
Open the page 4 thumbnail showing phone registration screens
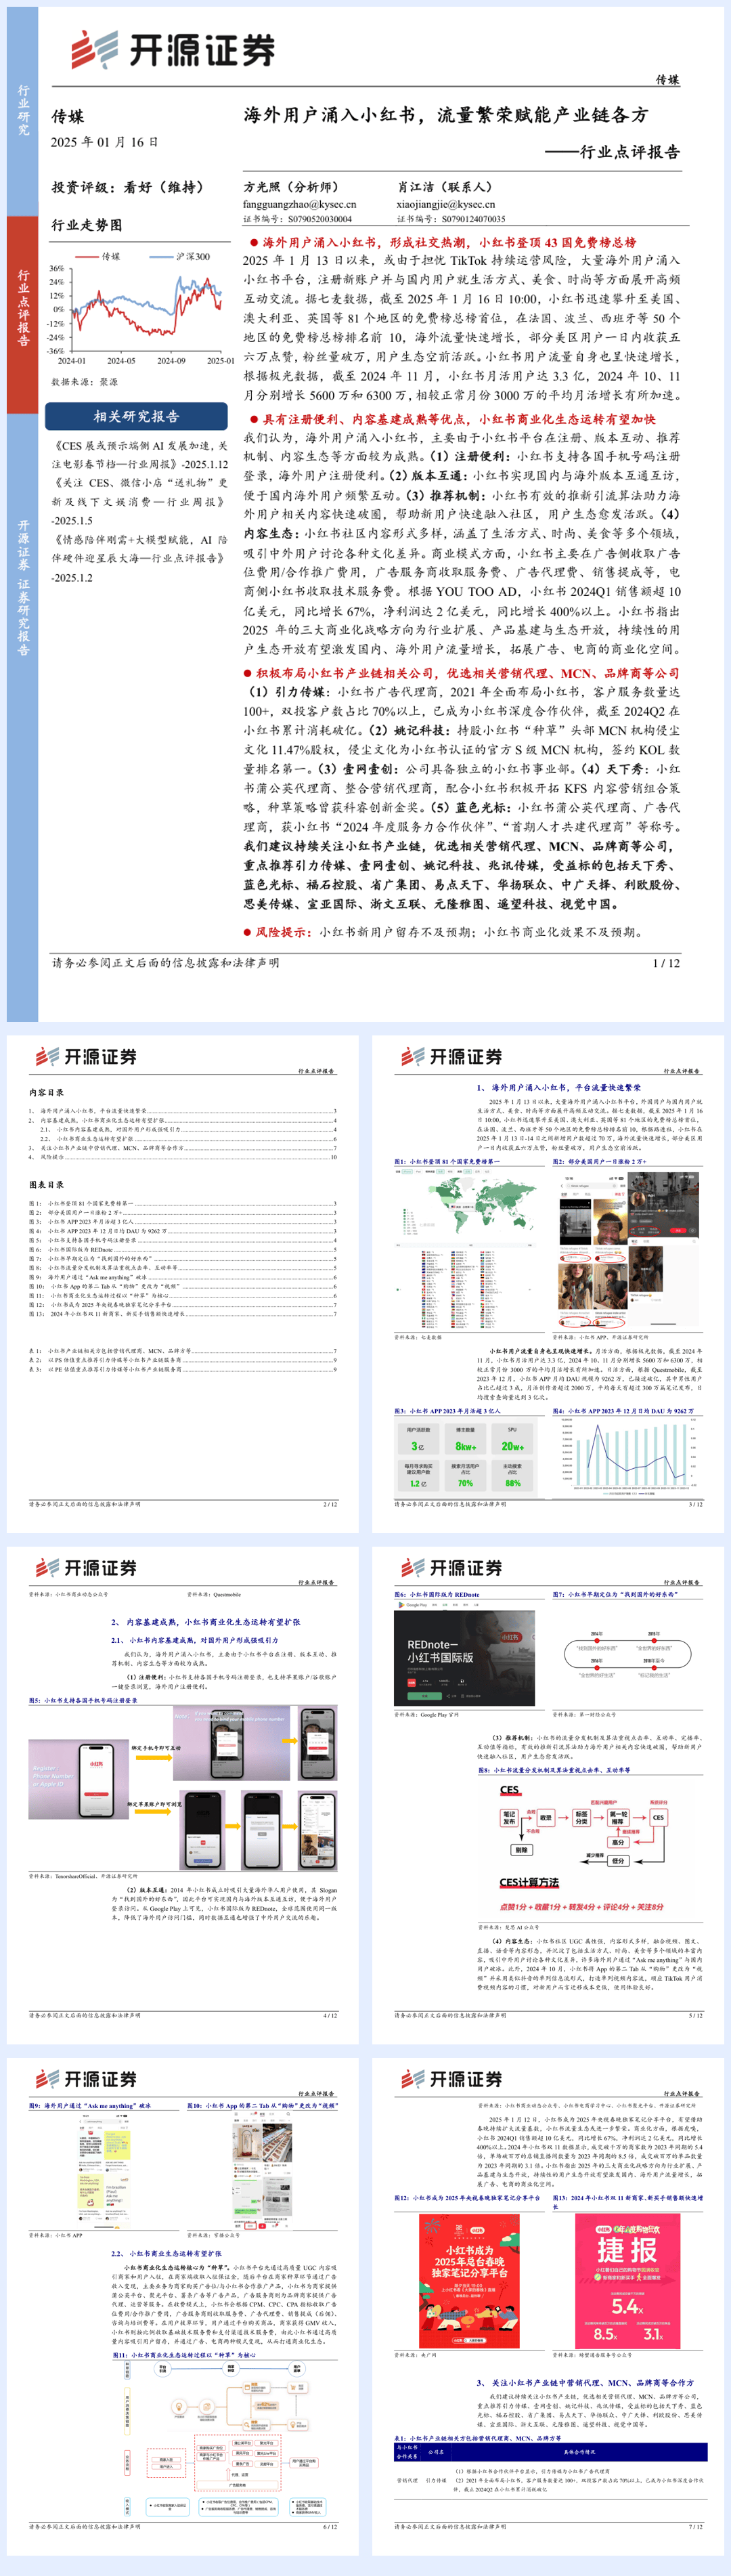(183, 1794)
